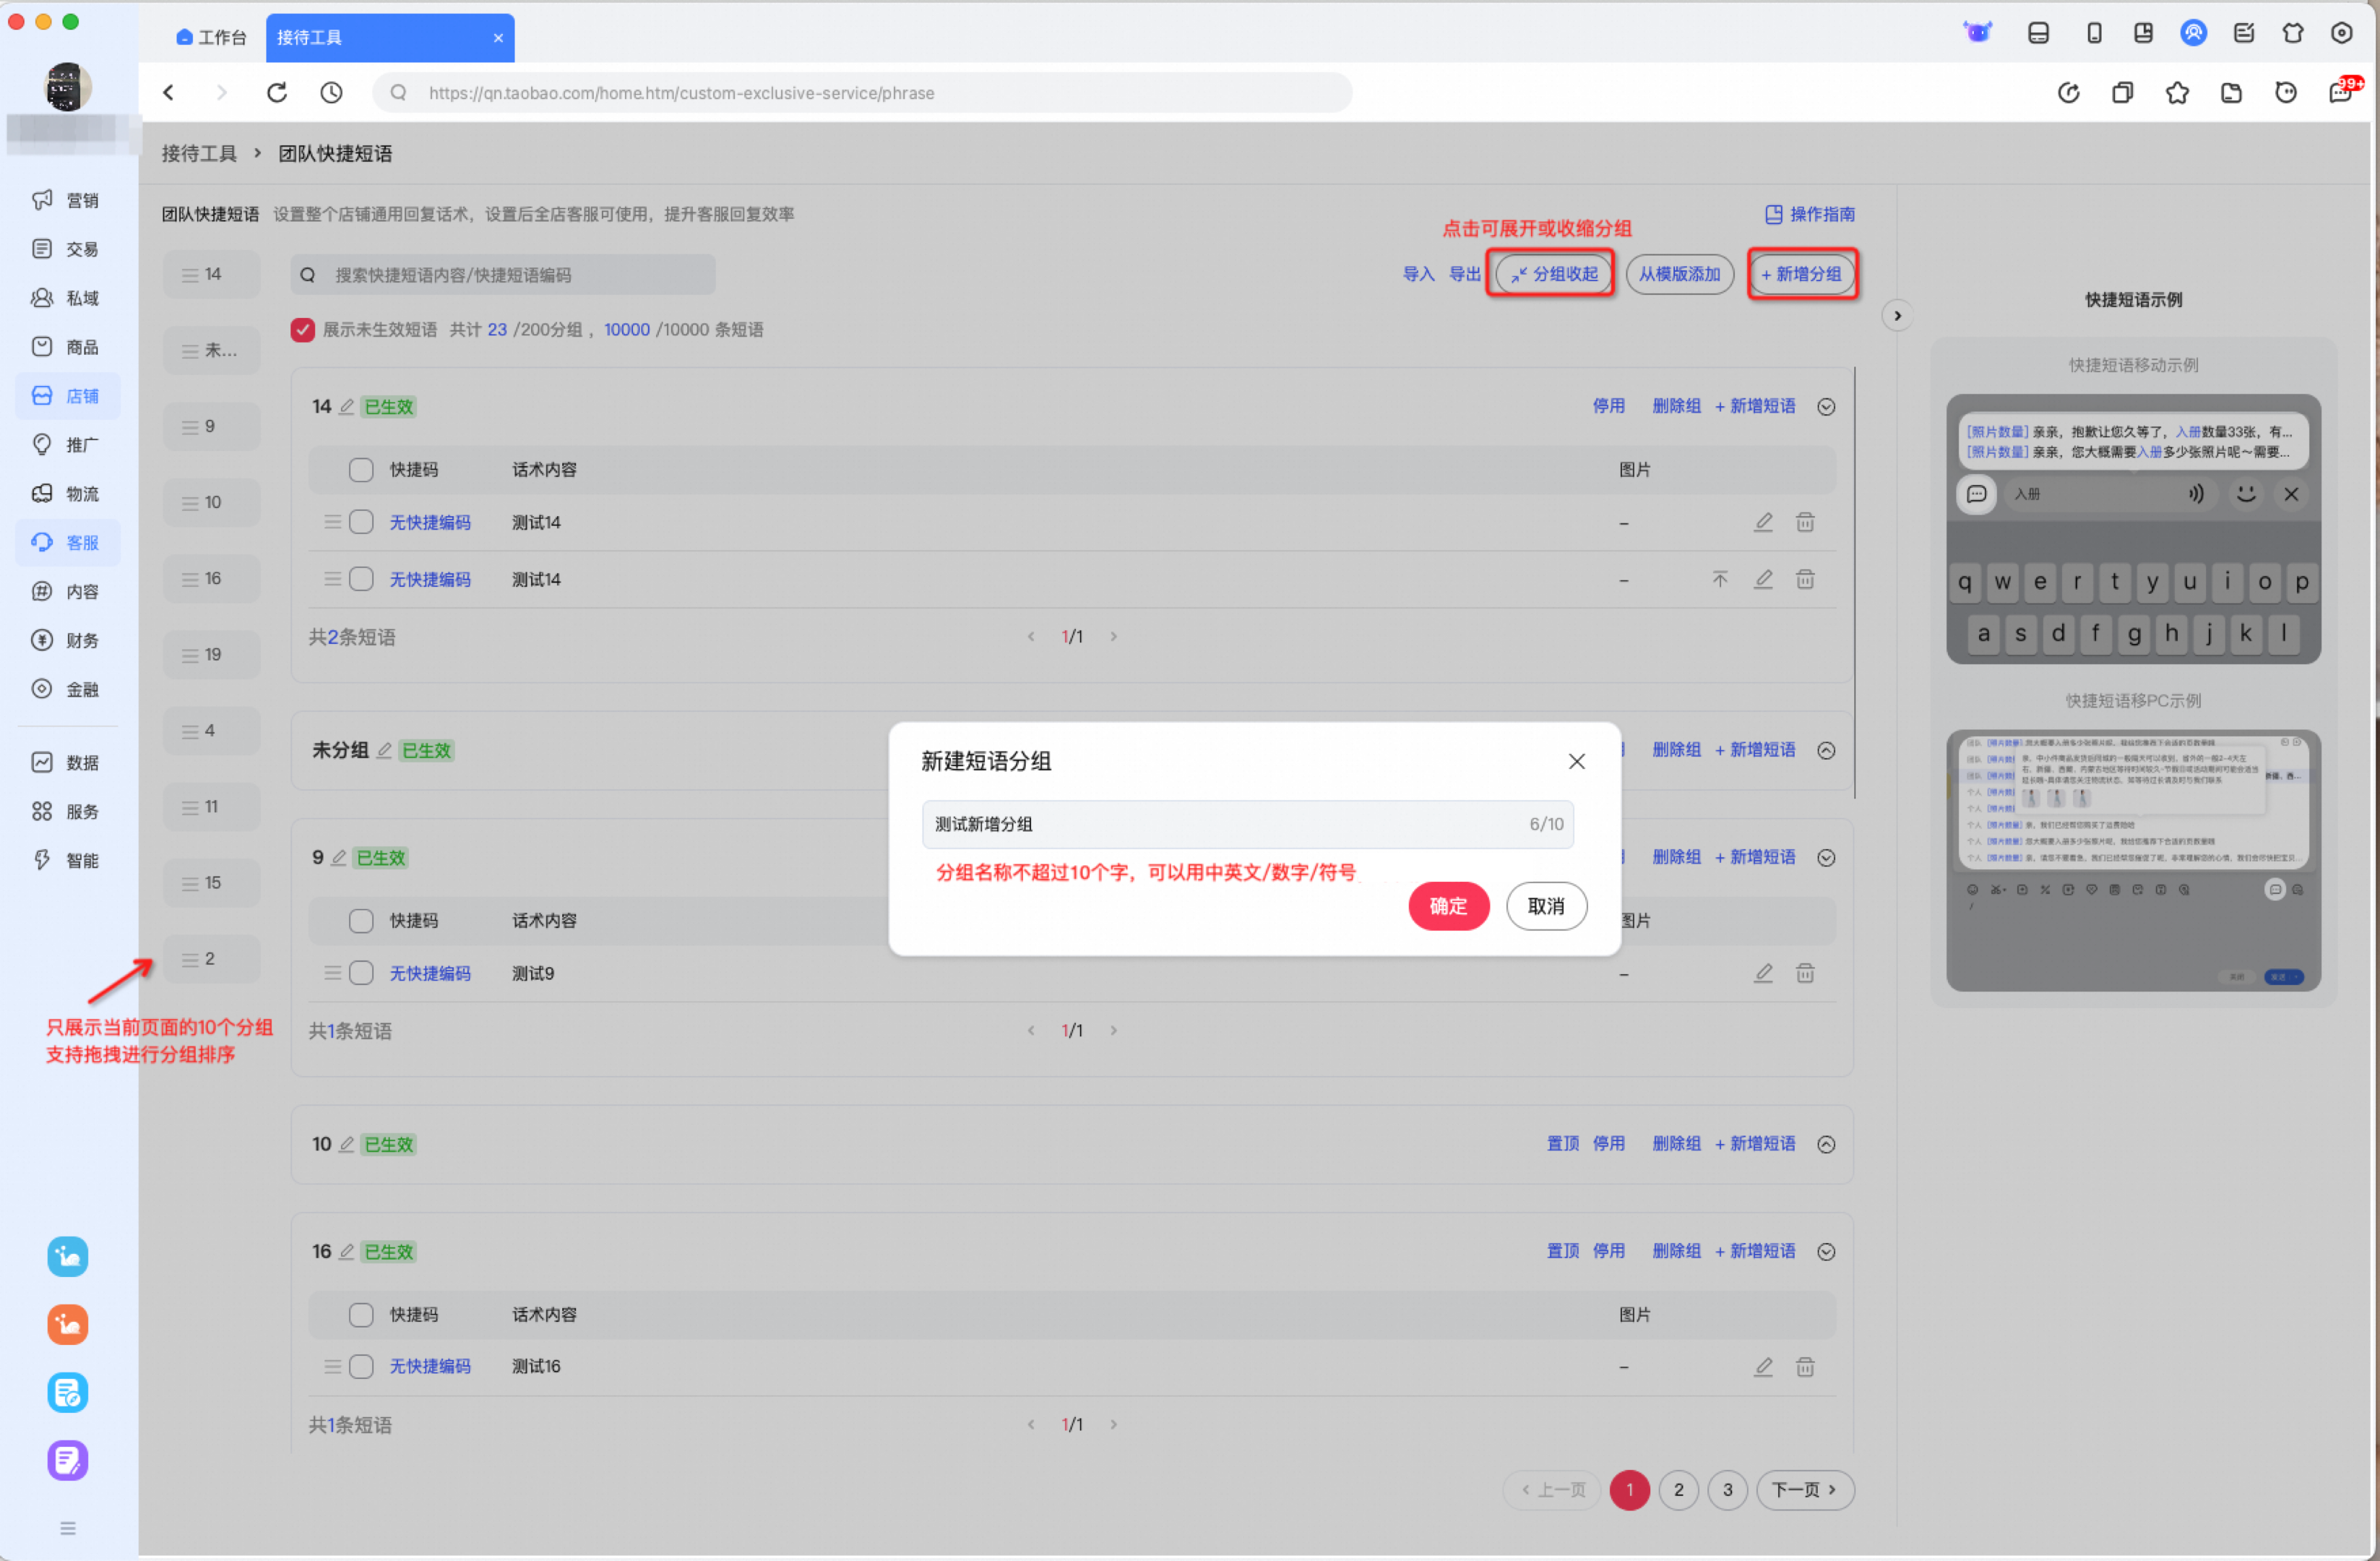2380x1561 pixels.
Task: Open 交易 in the left sidebar
Action: click(68, 249)
